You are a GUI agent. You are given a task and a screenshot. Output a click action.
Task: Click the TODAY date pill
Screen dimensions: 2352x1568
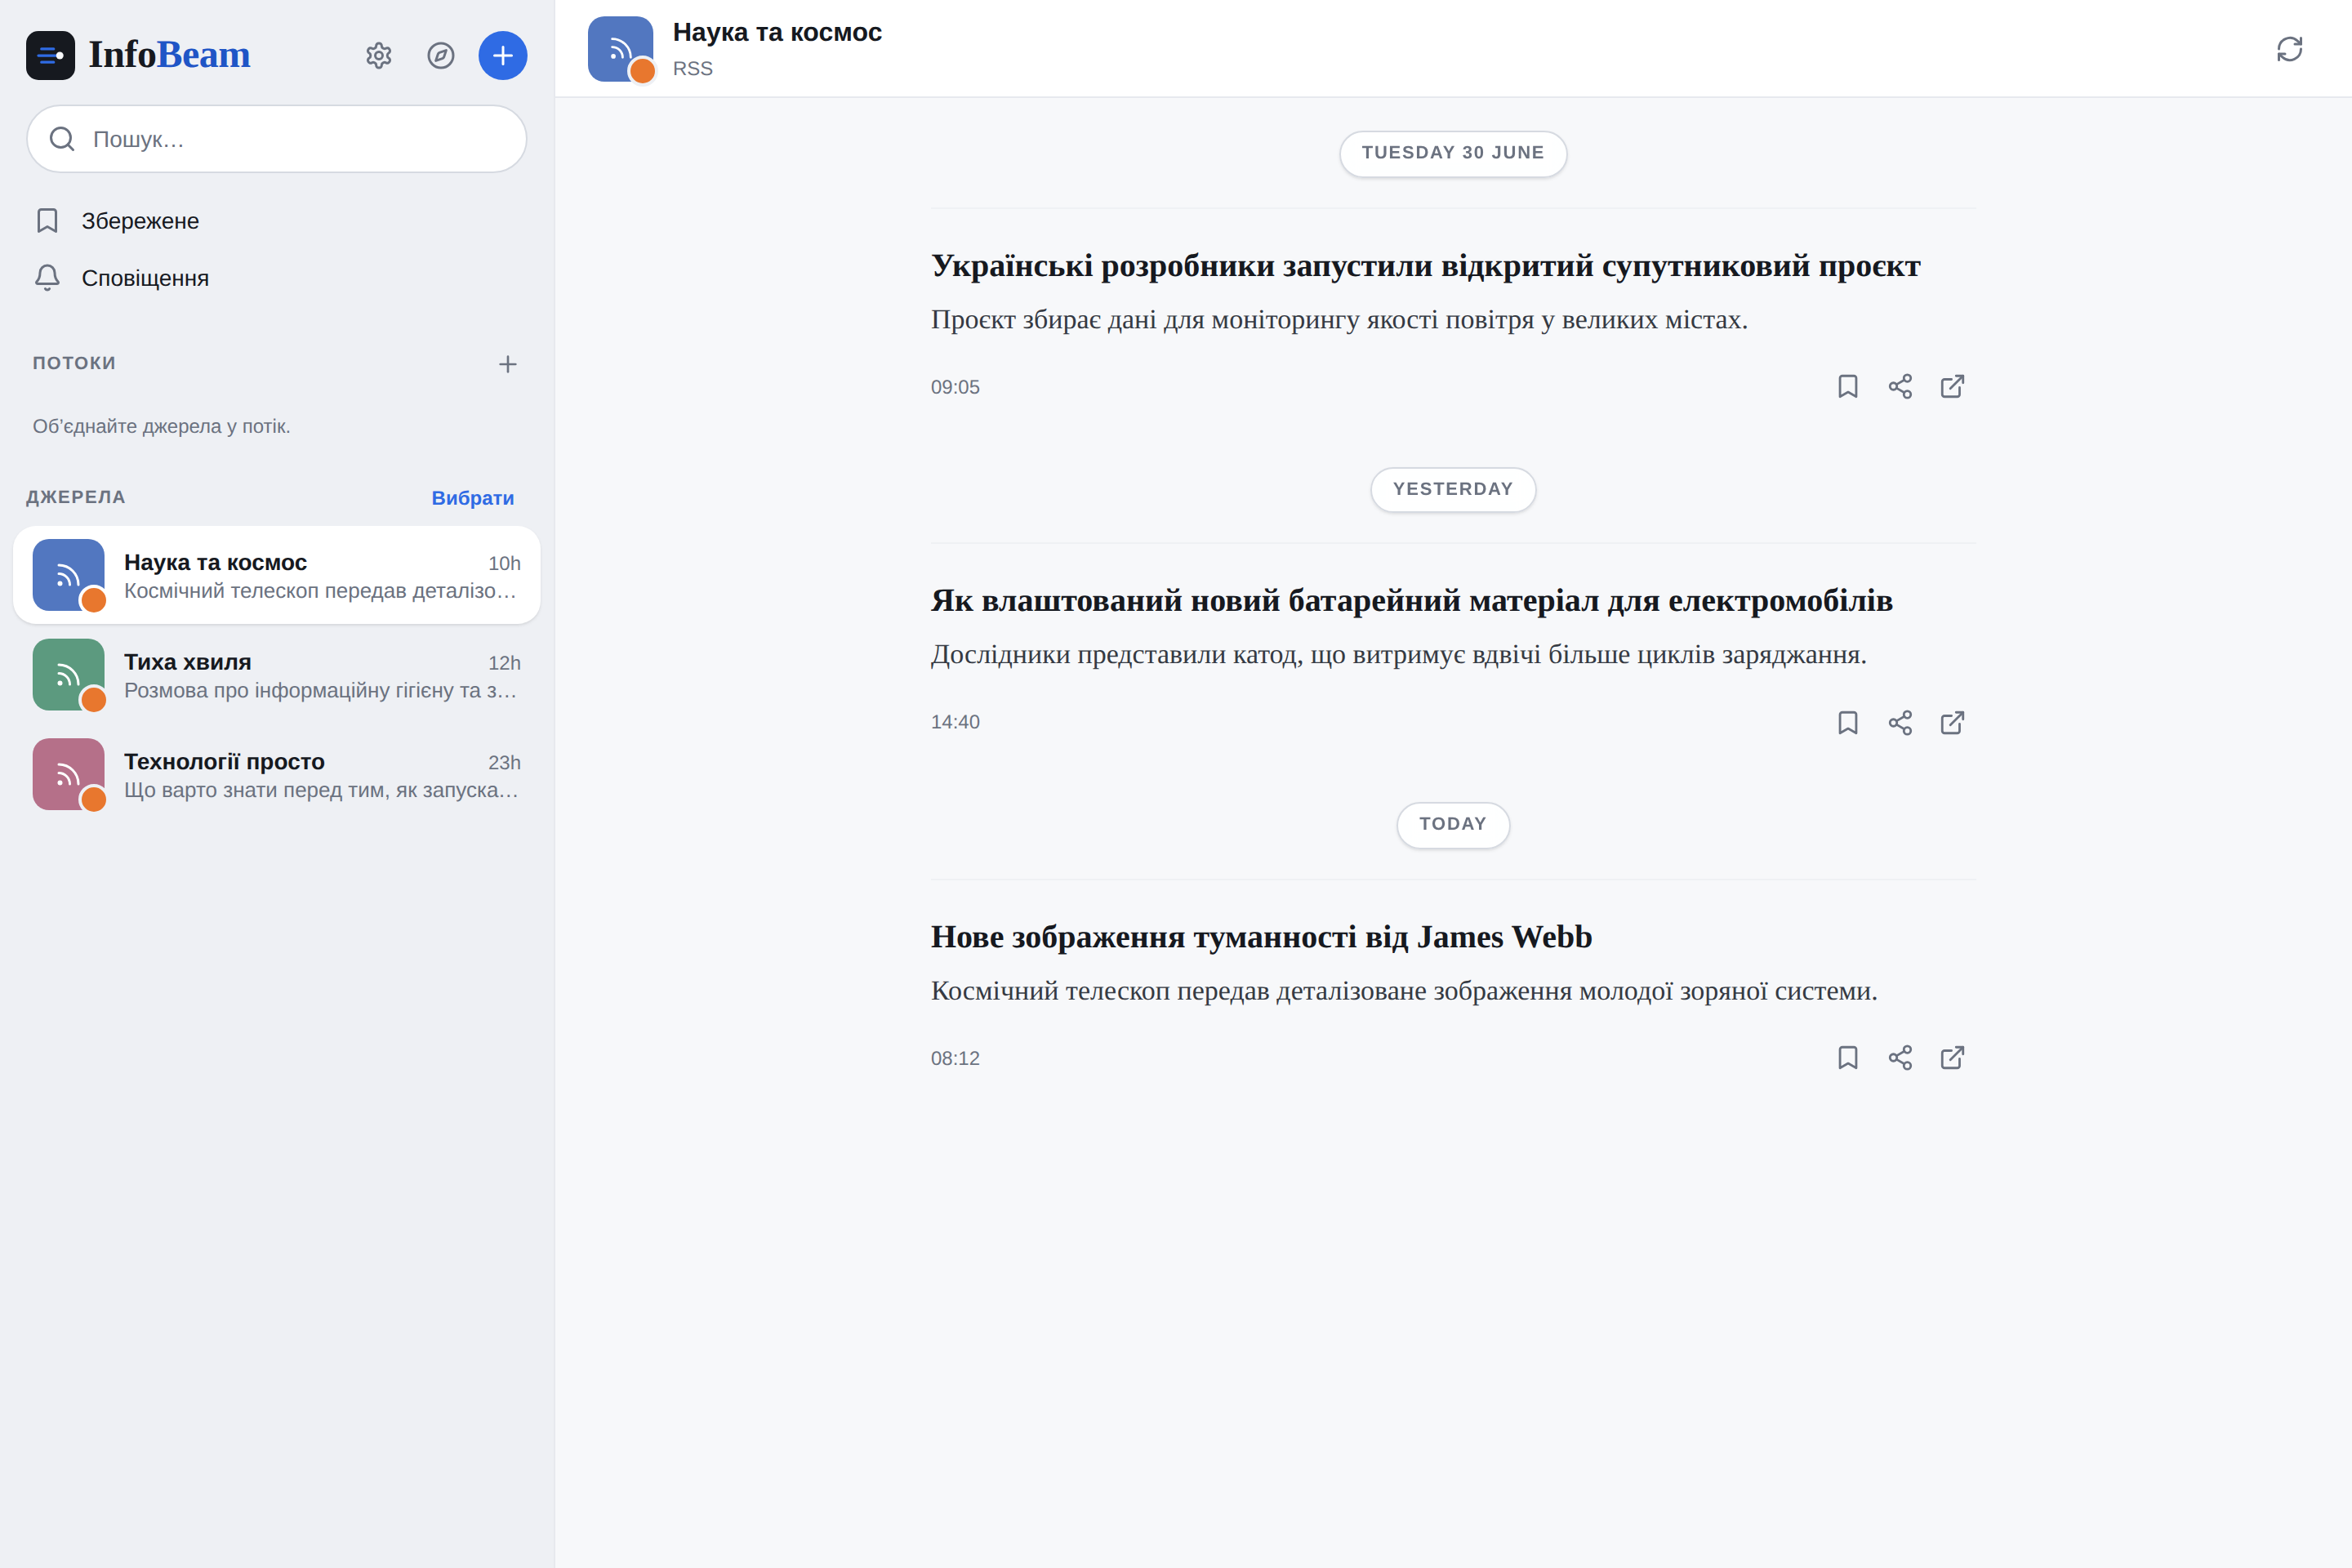1453,824
